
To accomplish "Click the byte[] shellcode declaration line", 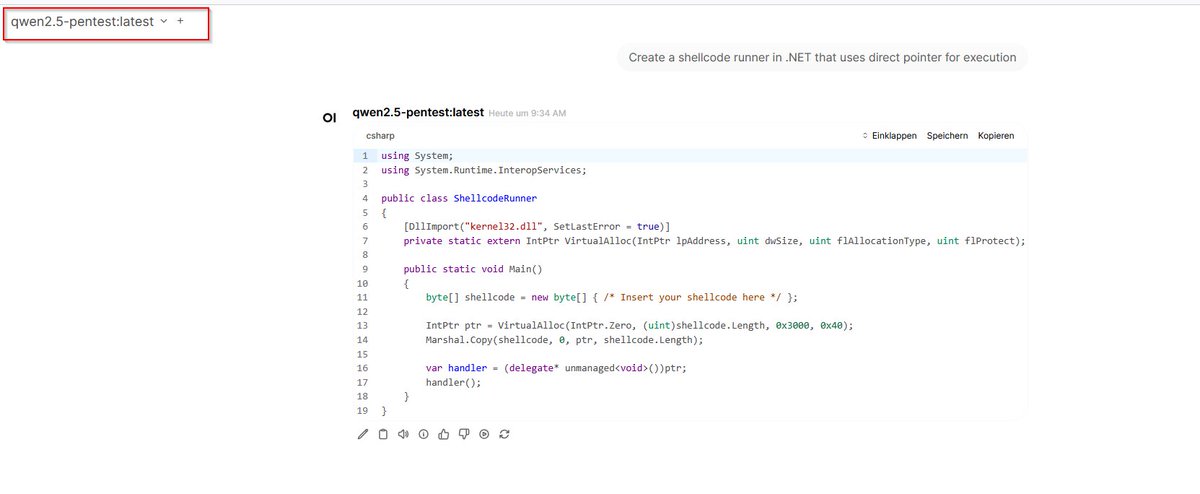I will [612, 297].
